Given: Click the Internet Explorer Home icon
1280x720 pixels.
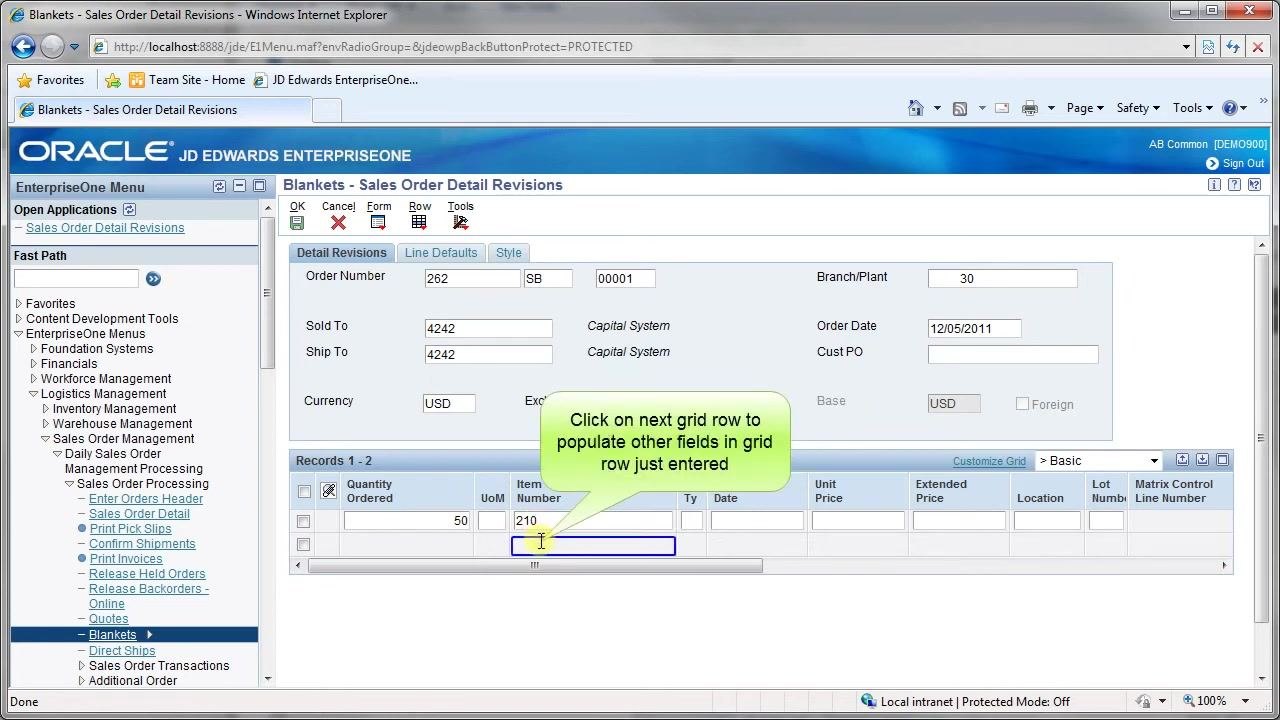Looking at the screenshot, I should click(916, 108).
